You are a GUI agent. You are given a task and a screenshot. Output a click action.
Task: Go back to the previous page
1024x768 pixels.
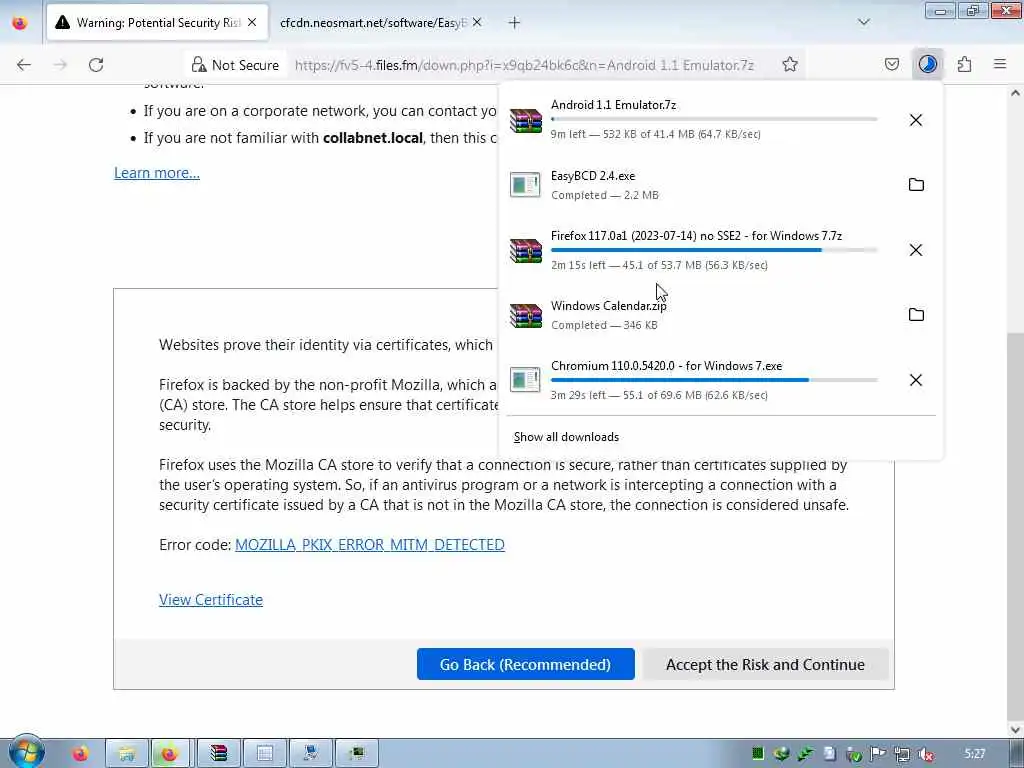click(24, 65)
